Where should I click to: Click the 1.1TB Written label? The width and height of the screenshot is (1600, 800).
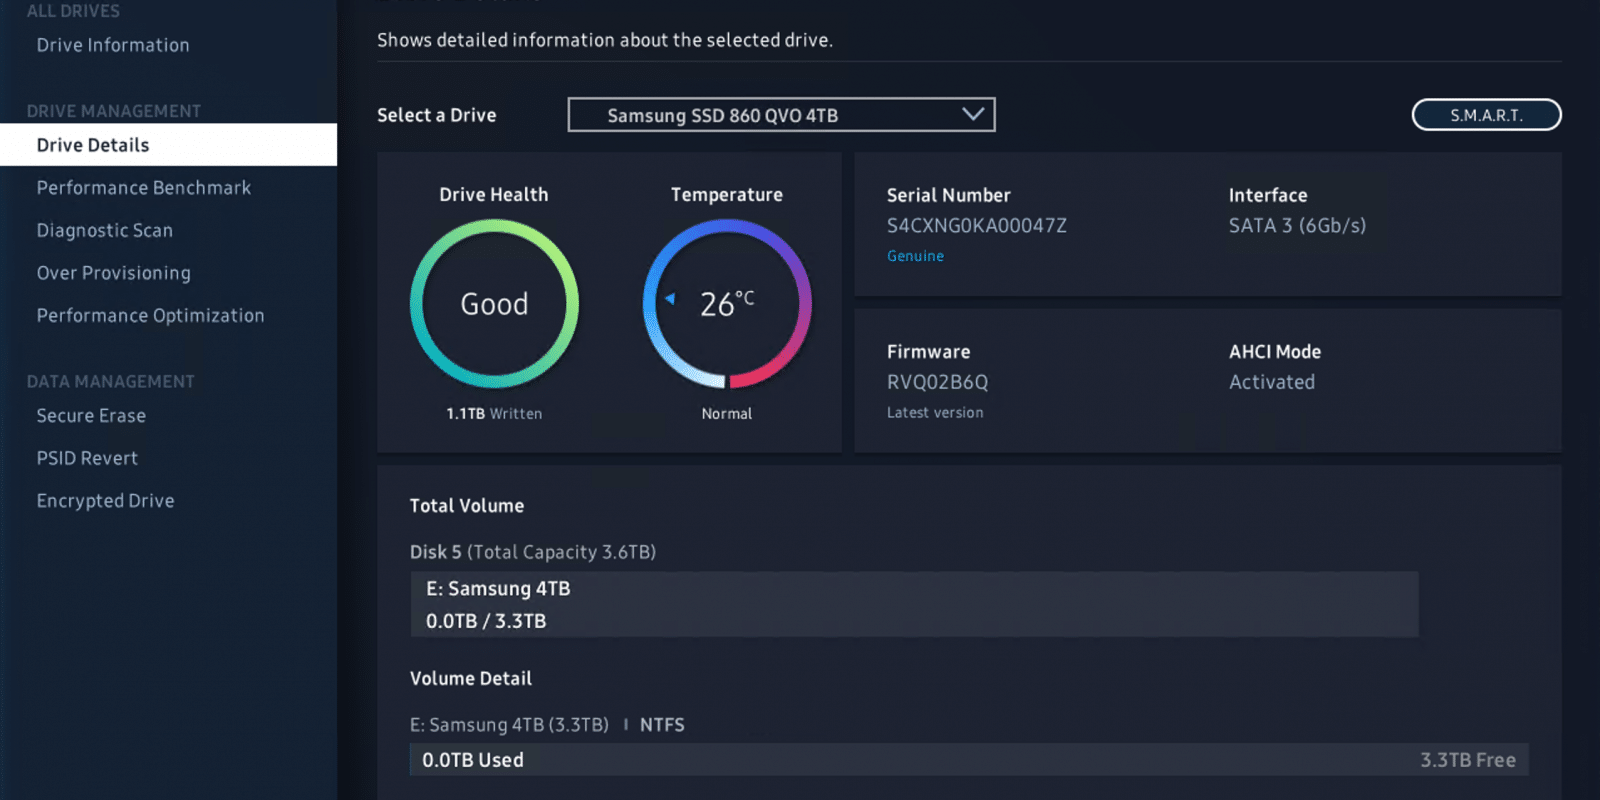[494, 414]
